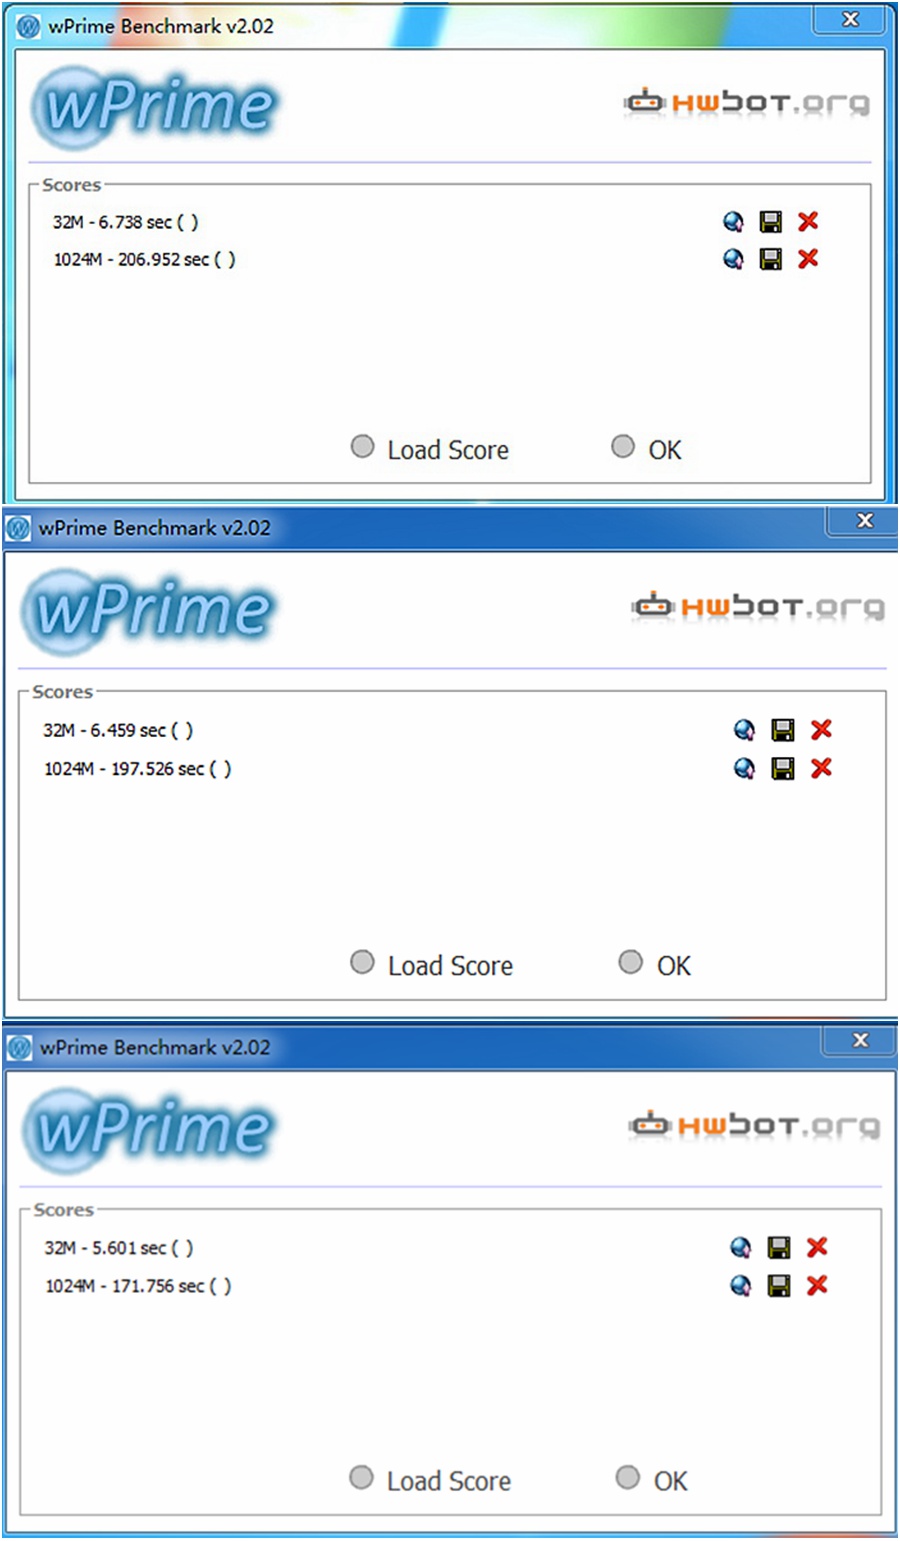Submit the 6.738 sec 32M score online
Image resolution: width=900 pixels, height=1541 pixels.
click(733, 222)
